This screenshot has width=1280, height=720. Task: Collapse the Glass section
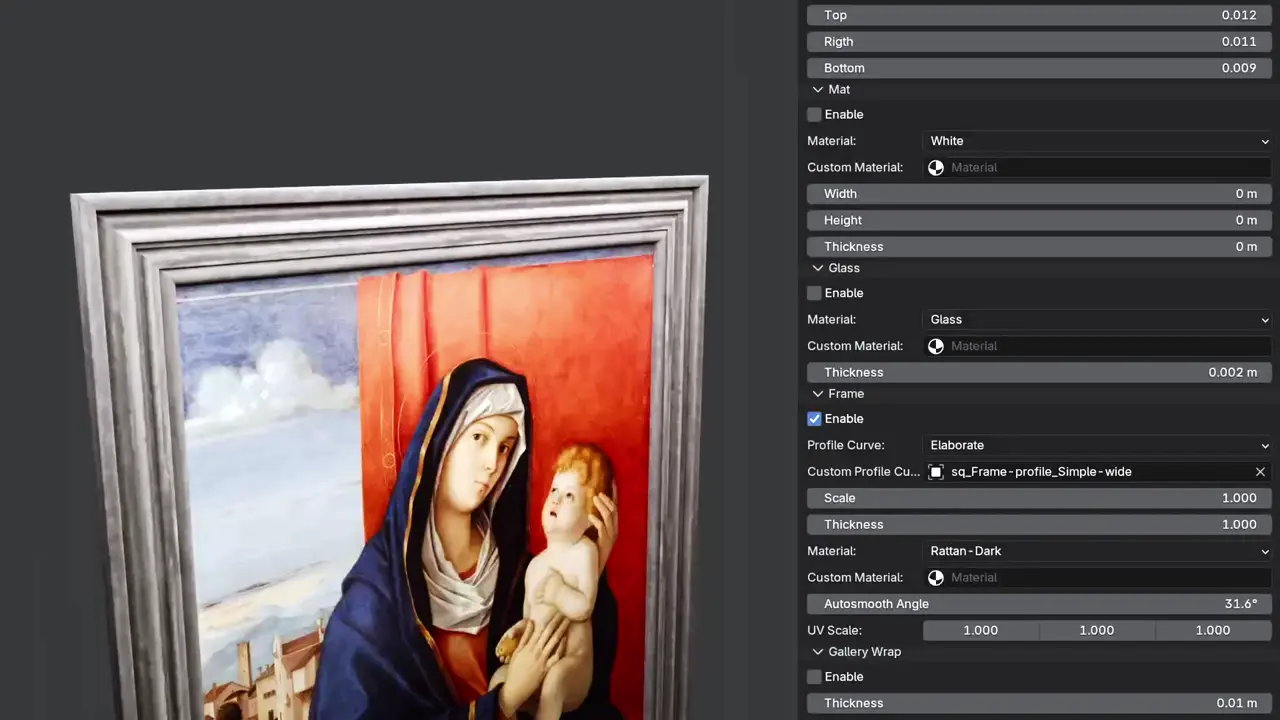818,268
